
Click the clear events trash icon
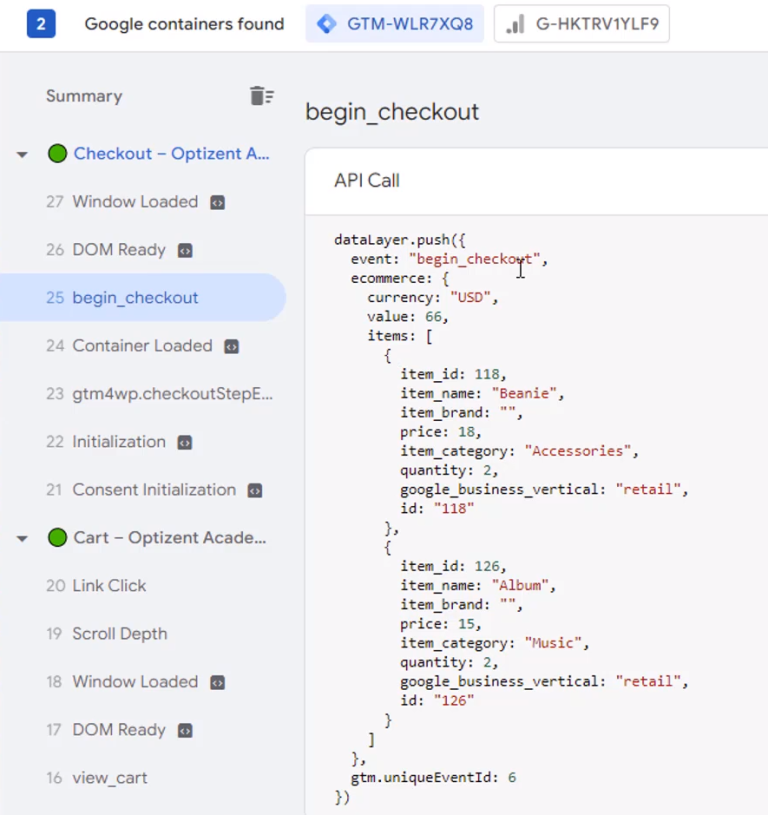point(262,96)
